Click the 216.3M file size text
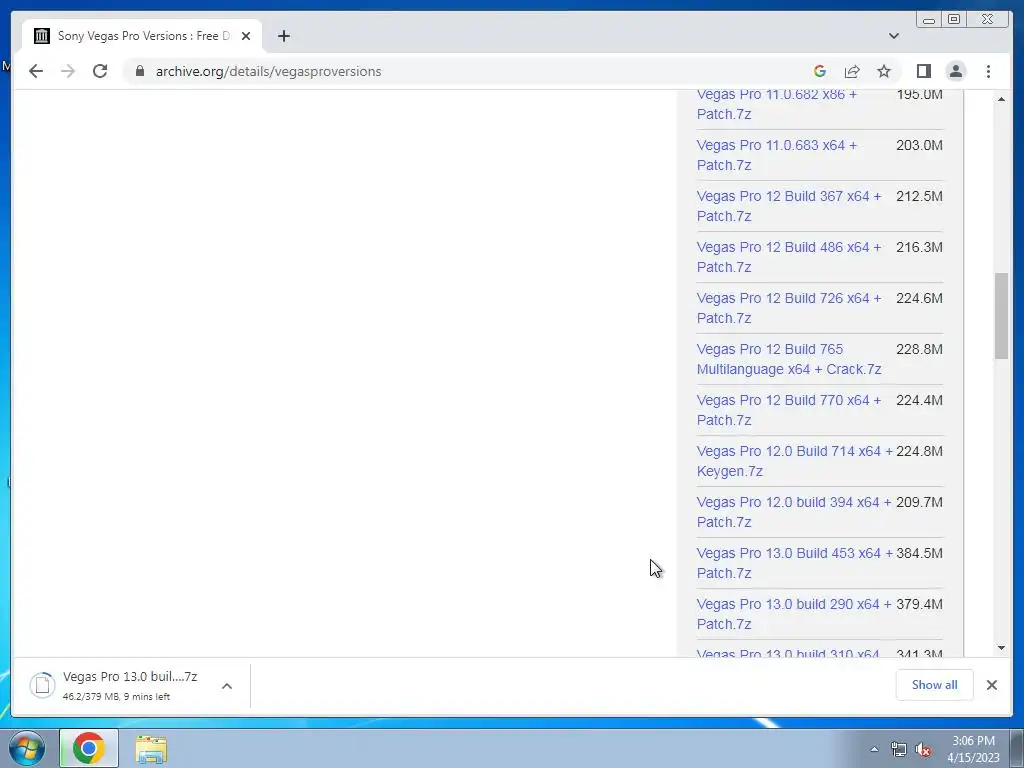Screen dimensions: 1024x768 click(x=920, y=248)
